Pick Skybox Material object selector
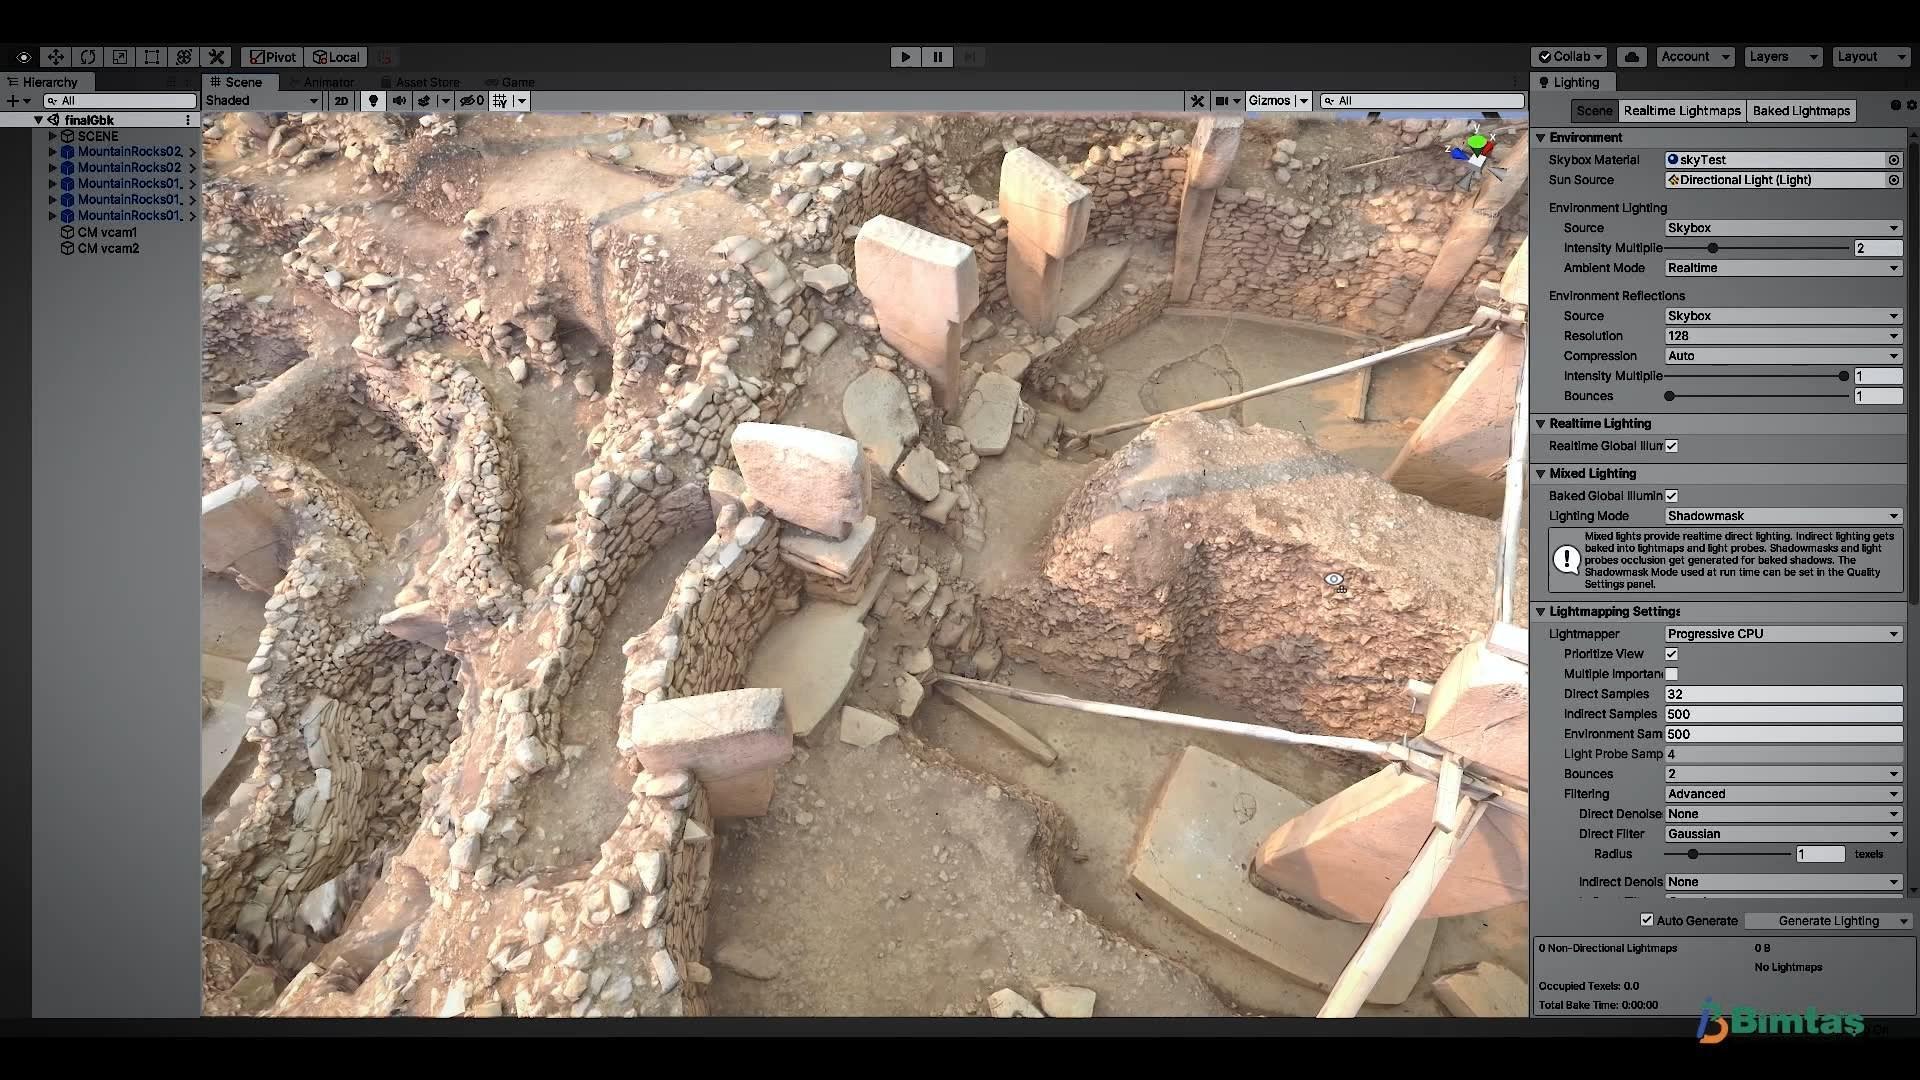This screenshot has height=1080, width=1920. tap(1893, 160)
